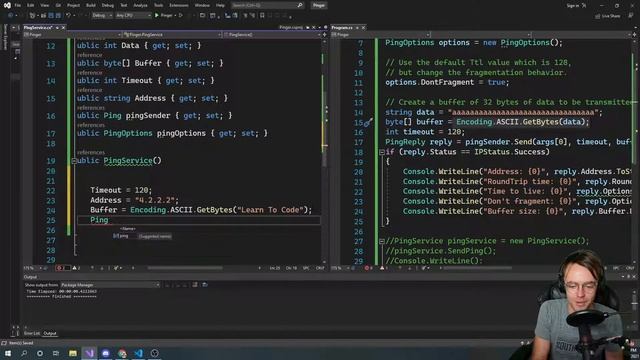
Task: Open the View menu
Action: 44,5
